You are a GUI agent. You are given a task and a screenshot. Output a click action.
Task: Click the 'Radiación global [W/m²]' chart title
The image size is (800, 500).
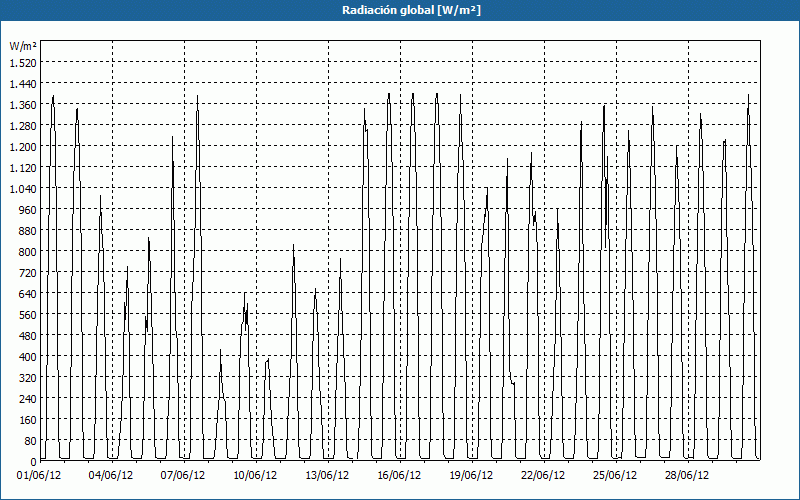tap(411, 10)
